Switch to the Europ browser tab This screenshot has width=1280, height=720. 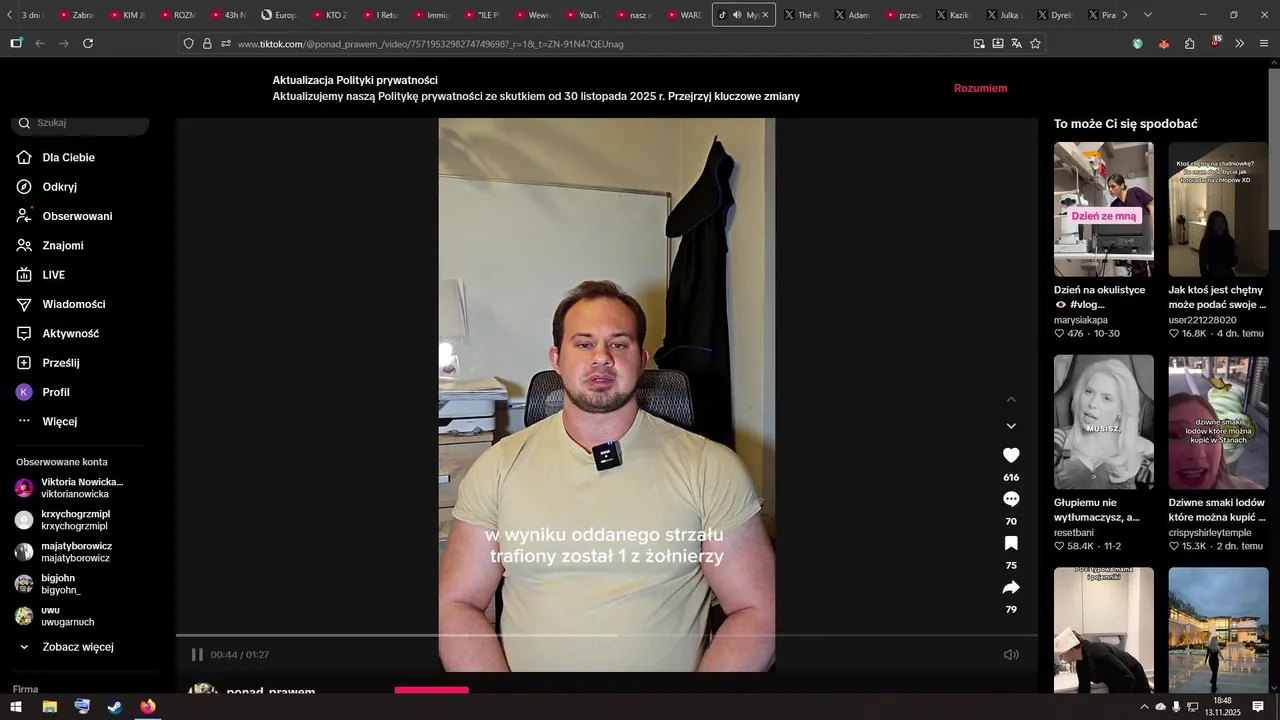pos(280,15)
